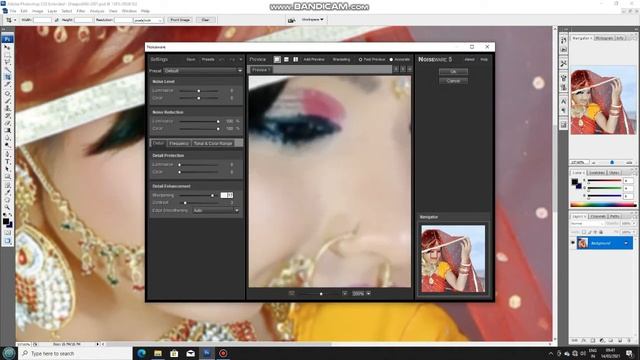Select single preview layout icon in Noiseware
The height and width of the screenshot is (360, 640).
click(x=277, y=60)
